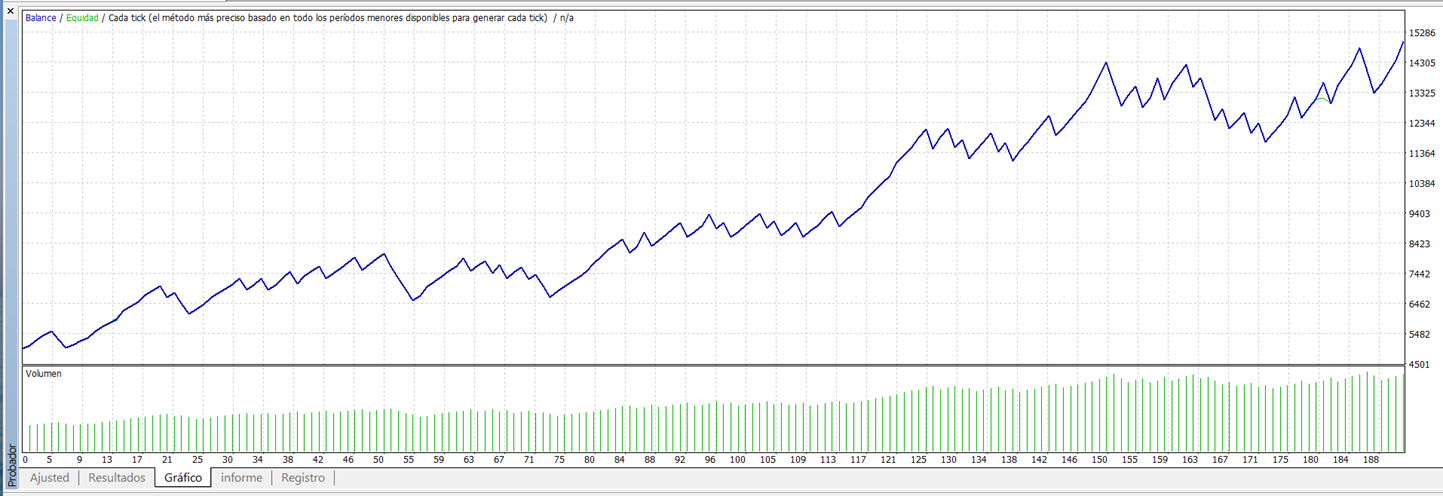1443x496 pixels.
Task: Open the Resultados tab
Action: 117,478
